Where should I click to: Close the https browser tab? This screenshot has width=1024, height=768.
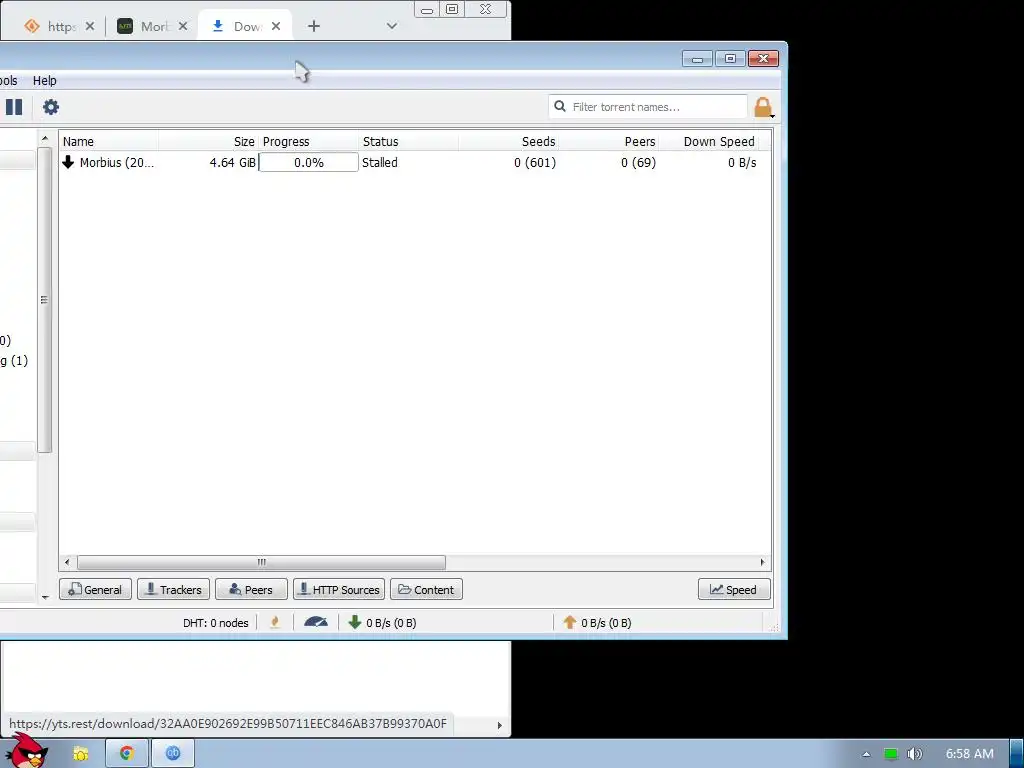(x=90, y=26)
